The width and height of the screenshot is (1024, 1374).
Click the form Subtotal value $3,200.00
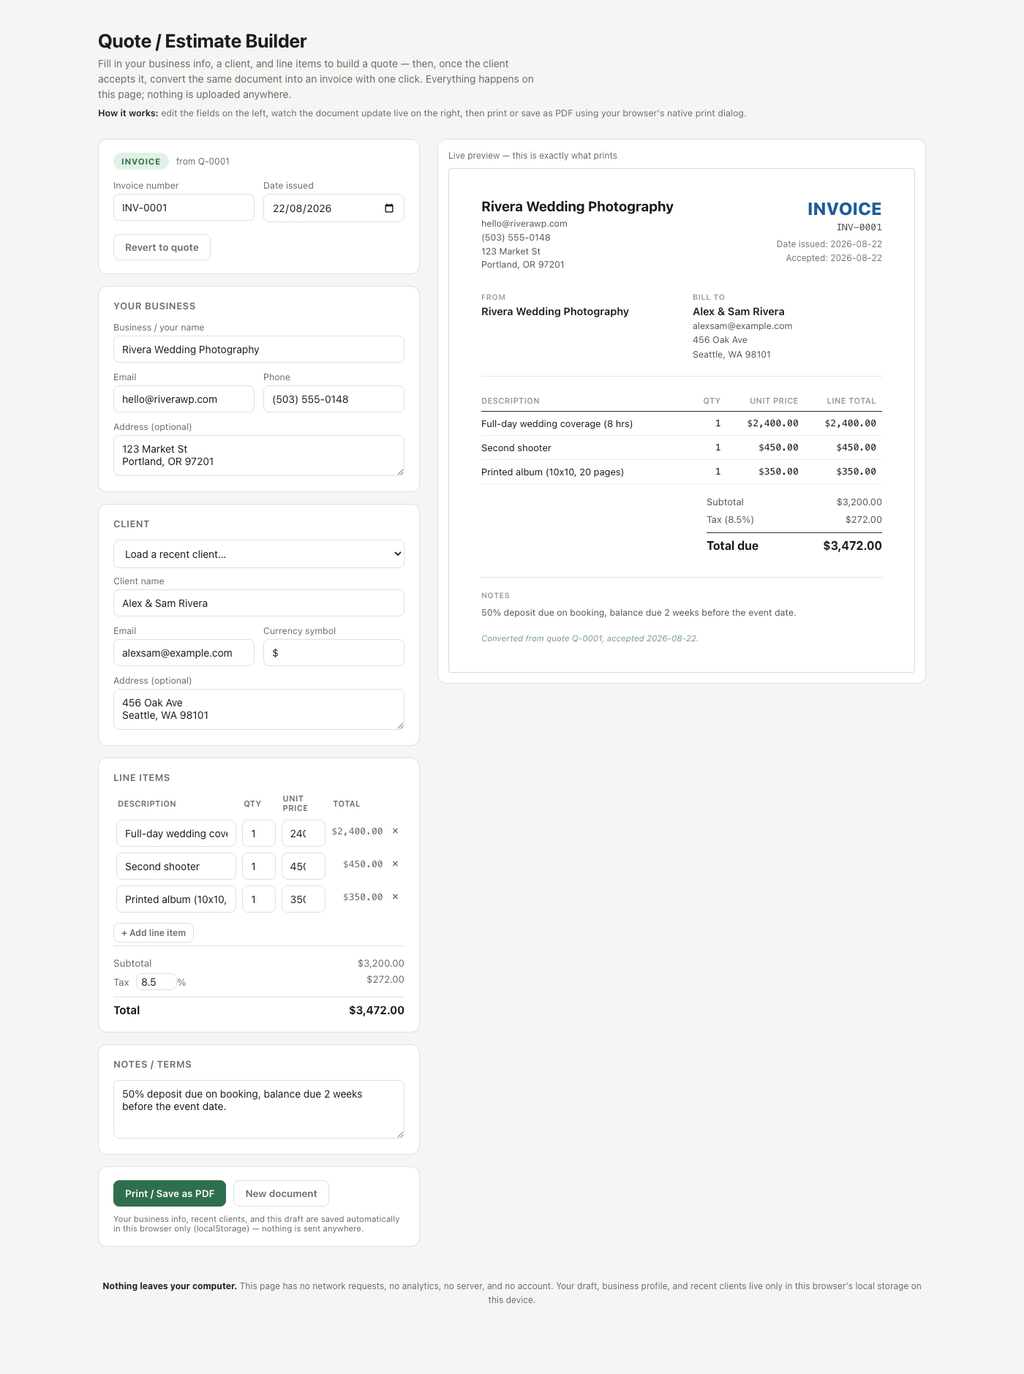381,963
